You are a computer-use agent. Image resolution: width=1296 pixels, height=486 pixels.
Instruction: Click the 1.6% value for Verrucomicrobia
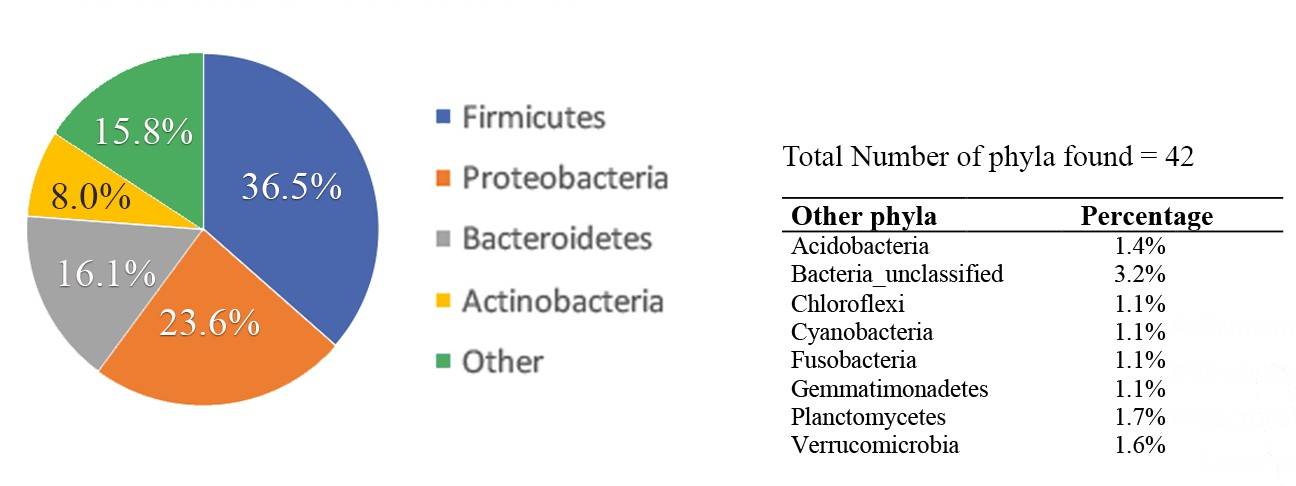point(1140,446)
